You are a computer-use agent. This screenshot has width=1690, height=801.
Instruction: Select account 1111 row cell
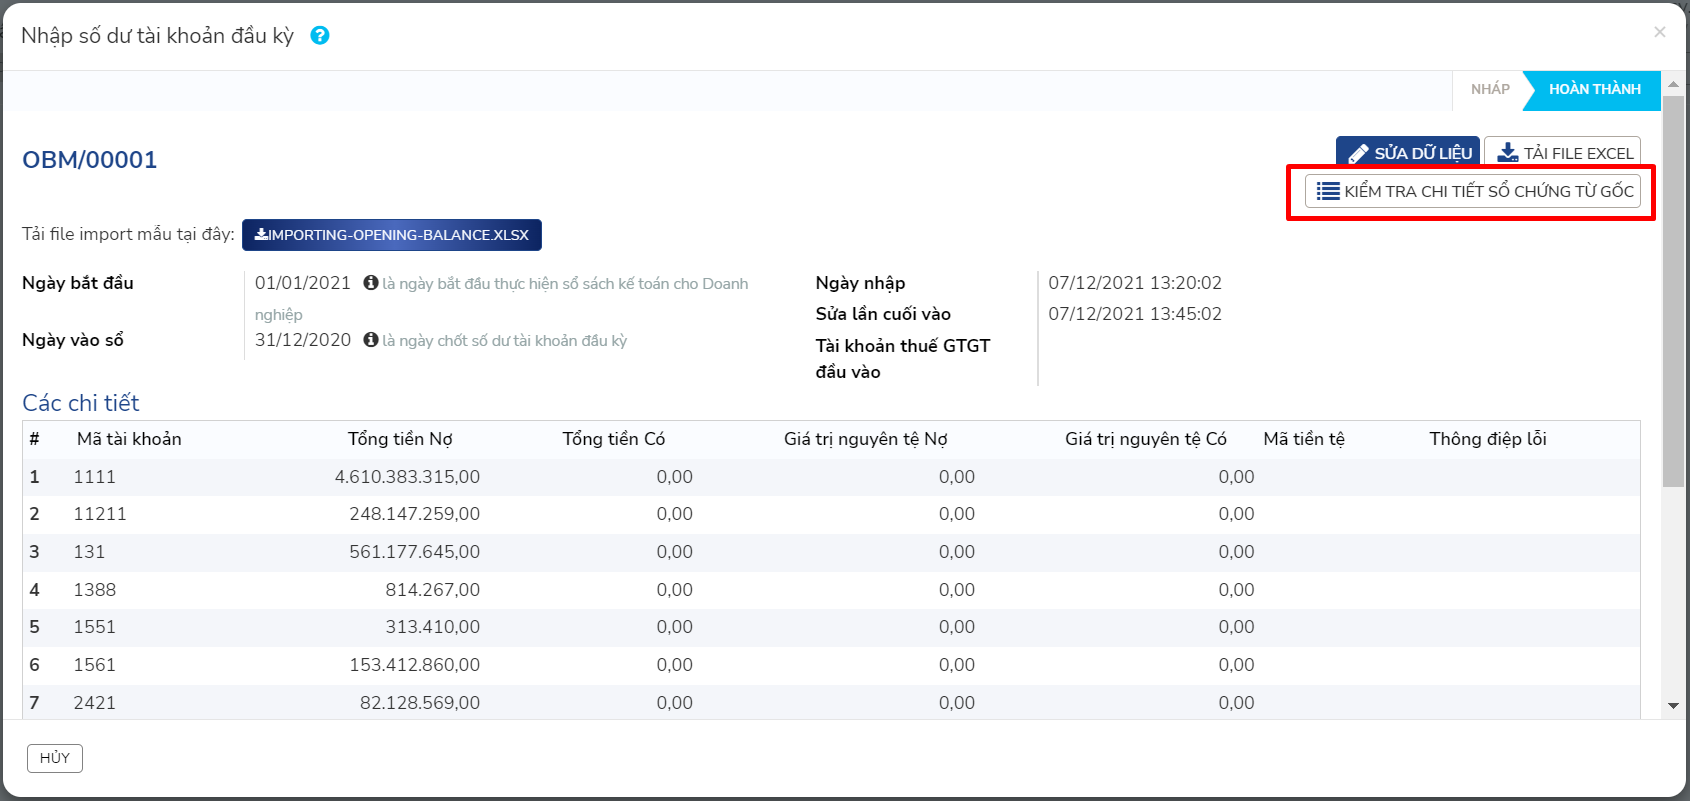[95, 477]
